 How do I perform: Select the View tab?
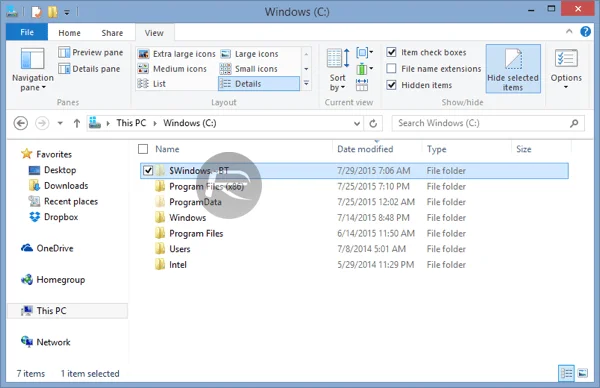(154, 33)
